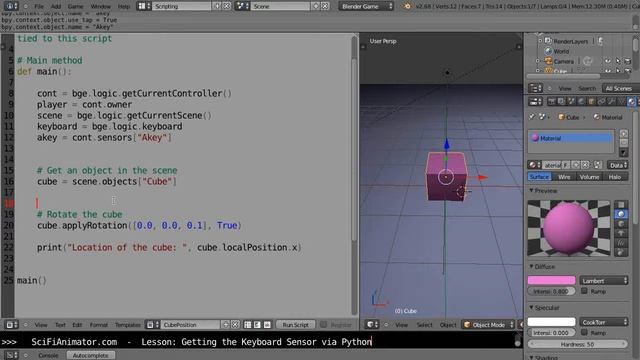Expand the RenderLayers tree item

tap(540, 41)
